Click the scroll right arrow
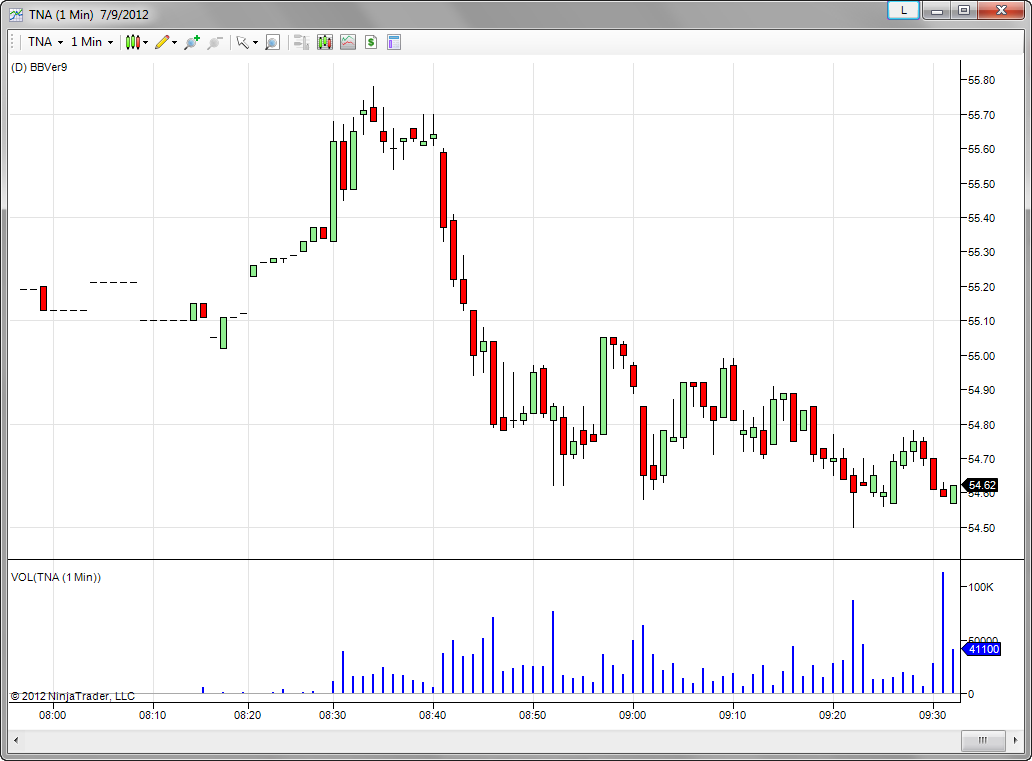Viewport: 1032px width, 761px height. click(x=1016, y=740)
